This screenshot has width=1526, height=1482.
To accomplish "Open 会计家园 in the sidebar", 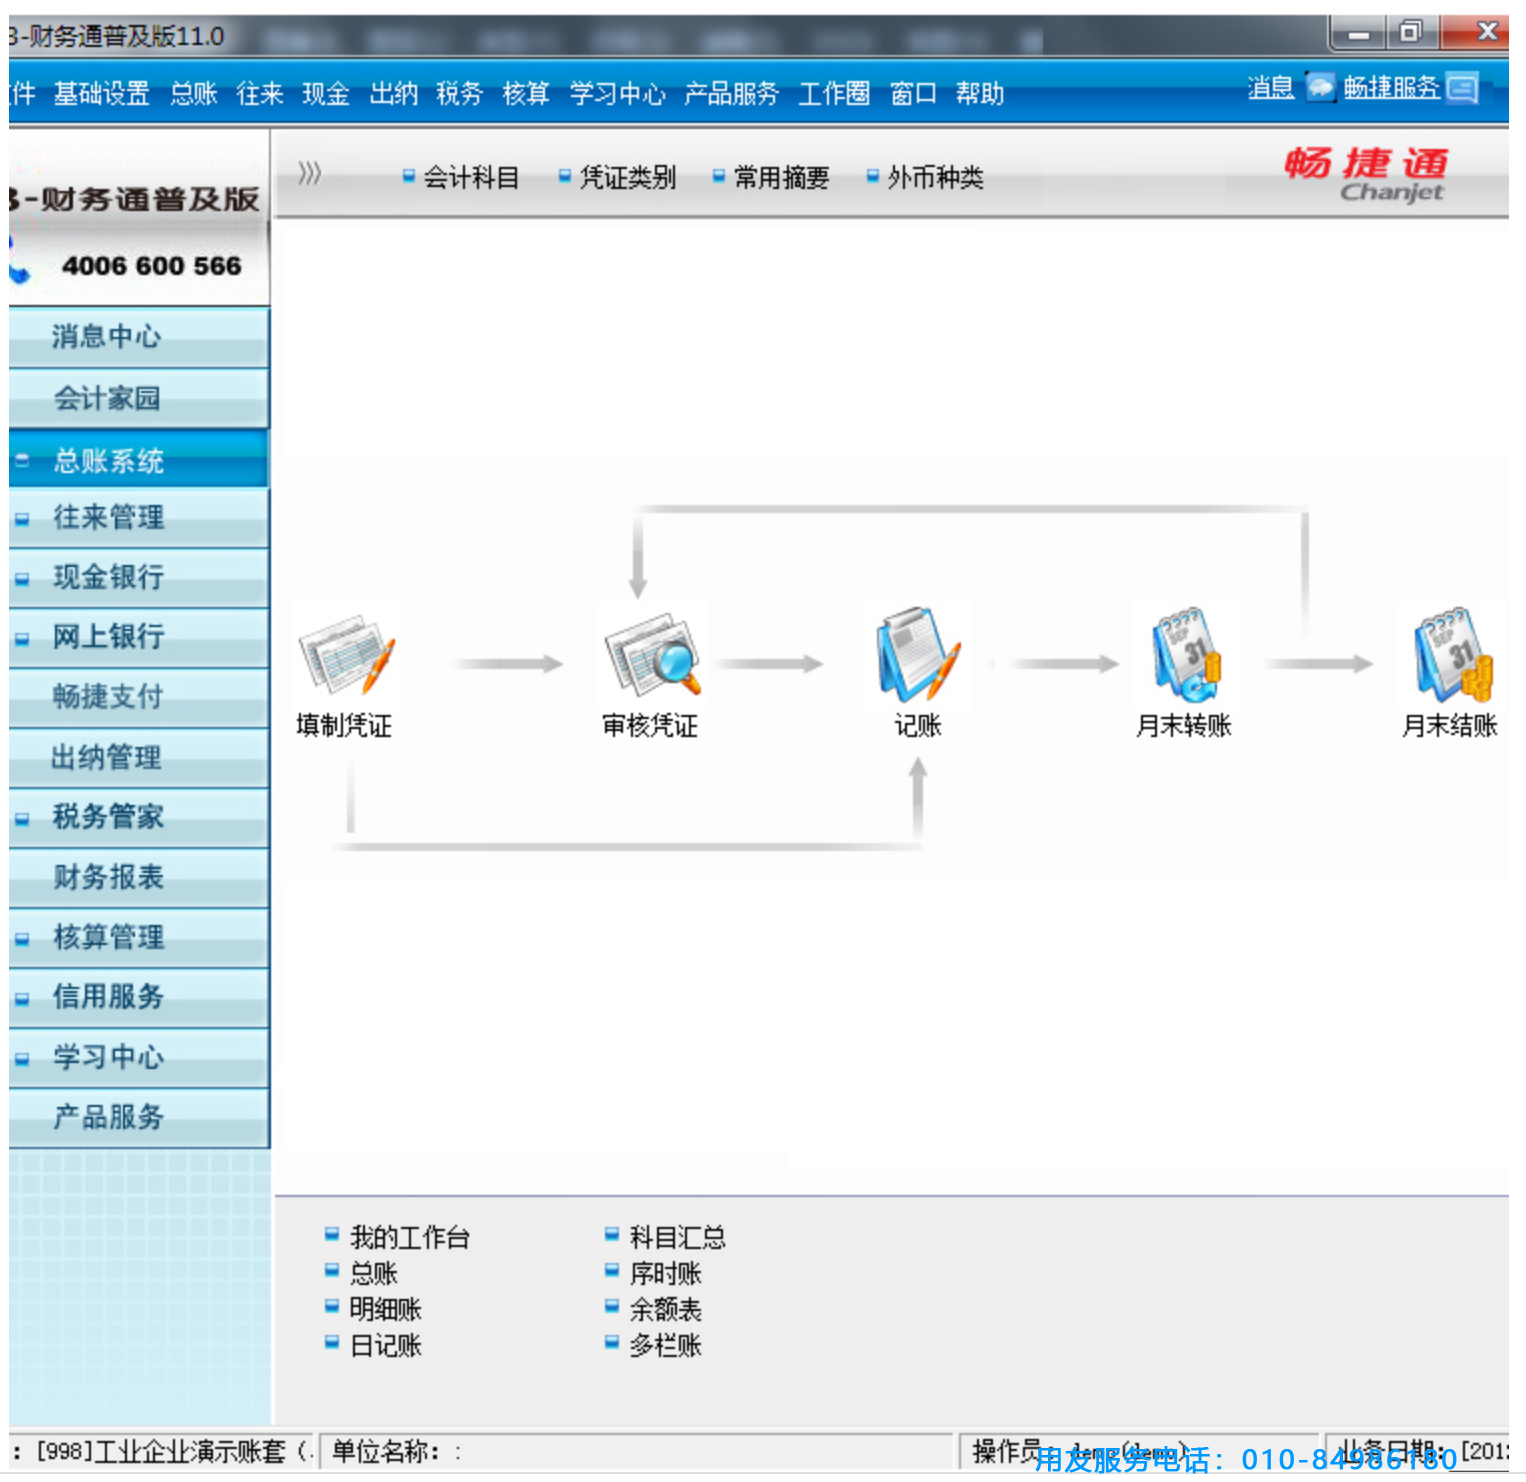I will (x=139, y=398).
